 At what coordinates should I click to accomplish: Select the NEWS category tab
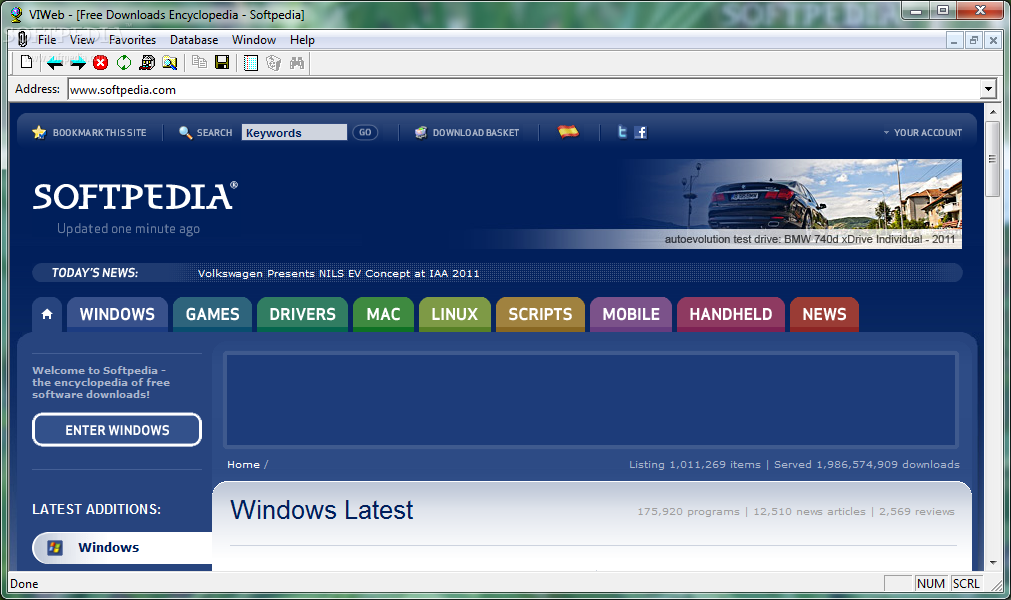(x=824, y=315)
